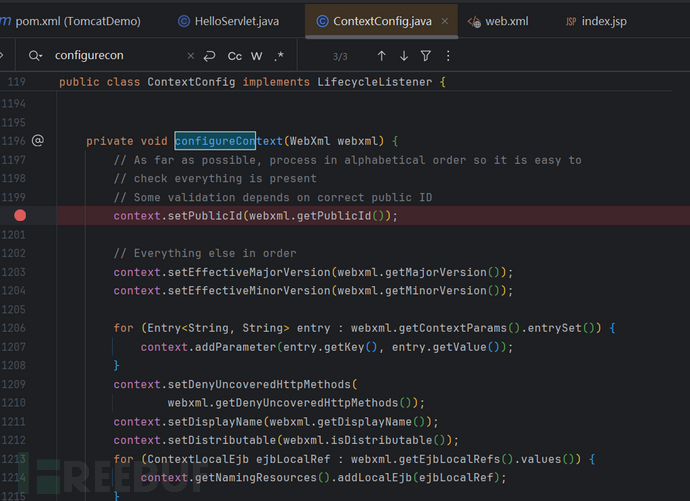Open the HelloServlet.java tab
The image size is (690, 501).
pyautogui.click(x=228, y=21)
